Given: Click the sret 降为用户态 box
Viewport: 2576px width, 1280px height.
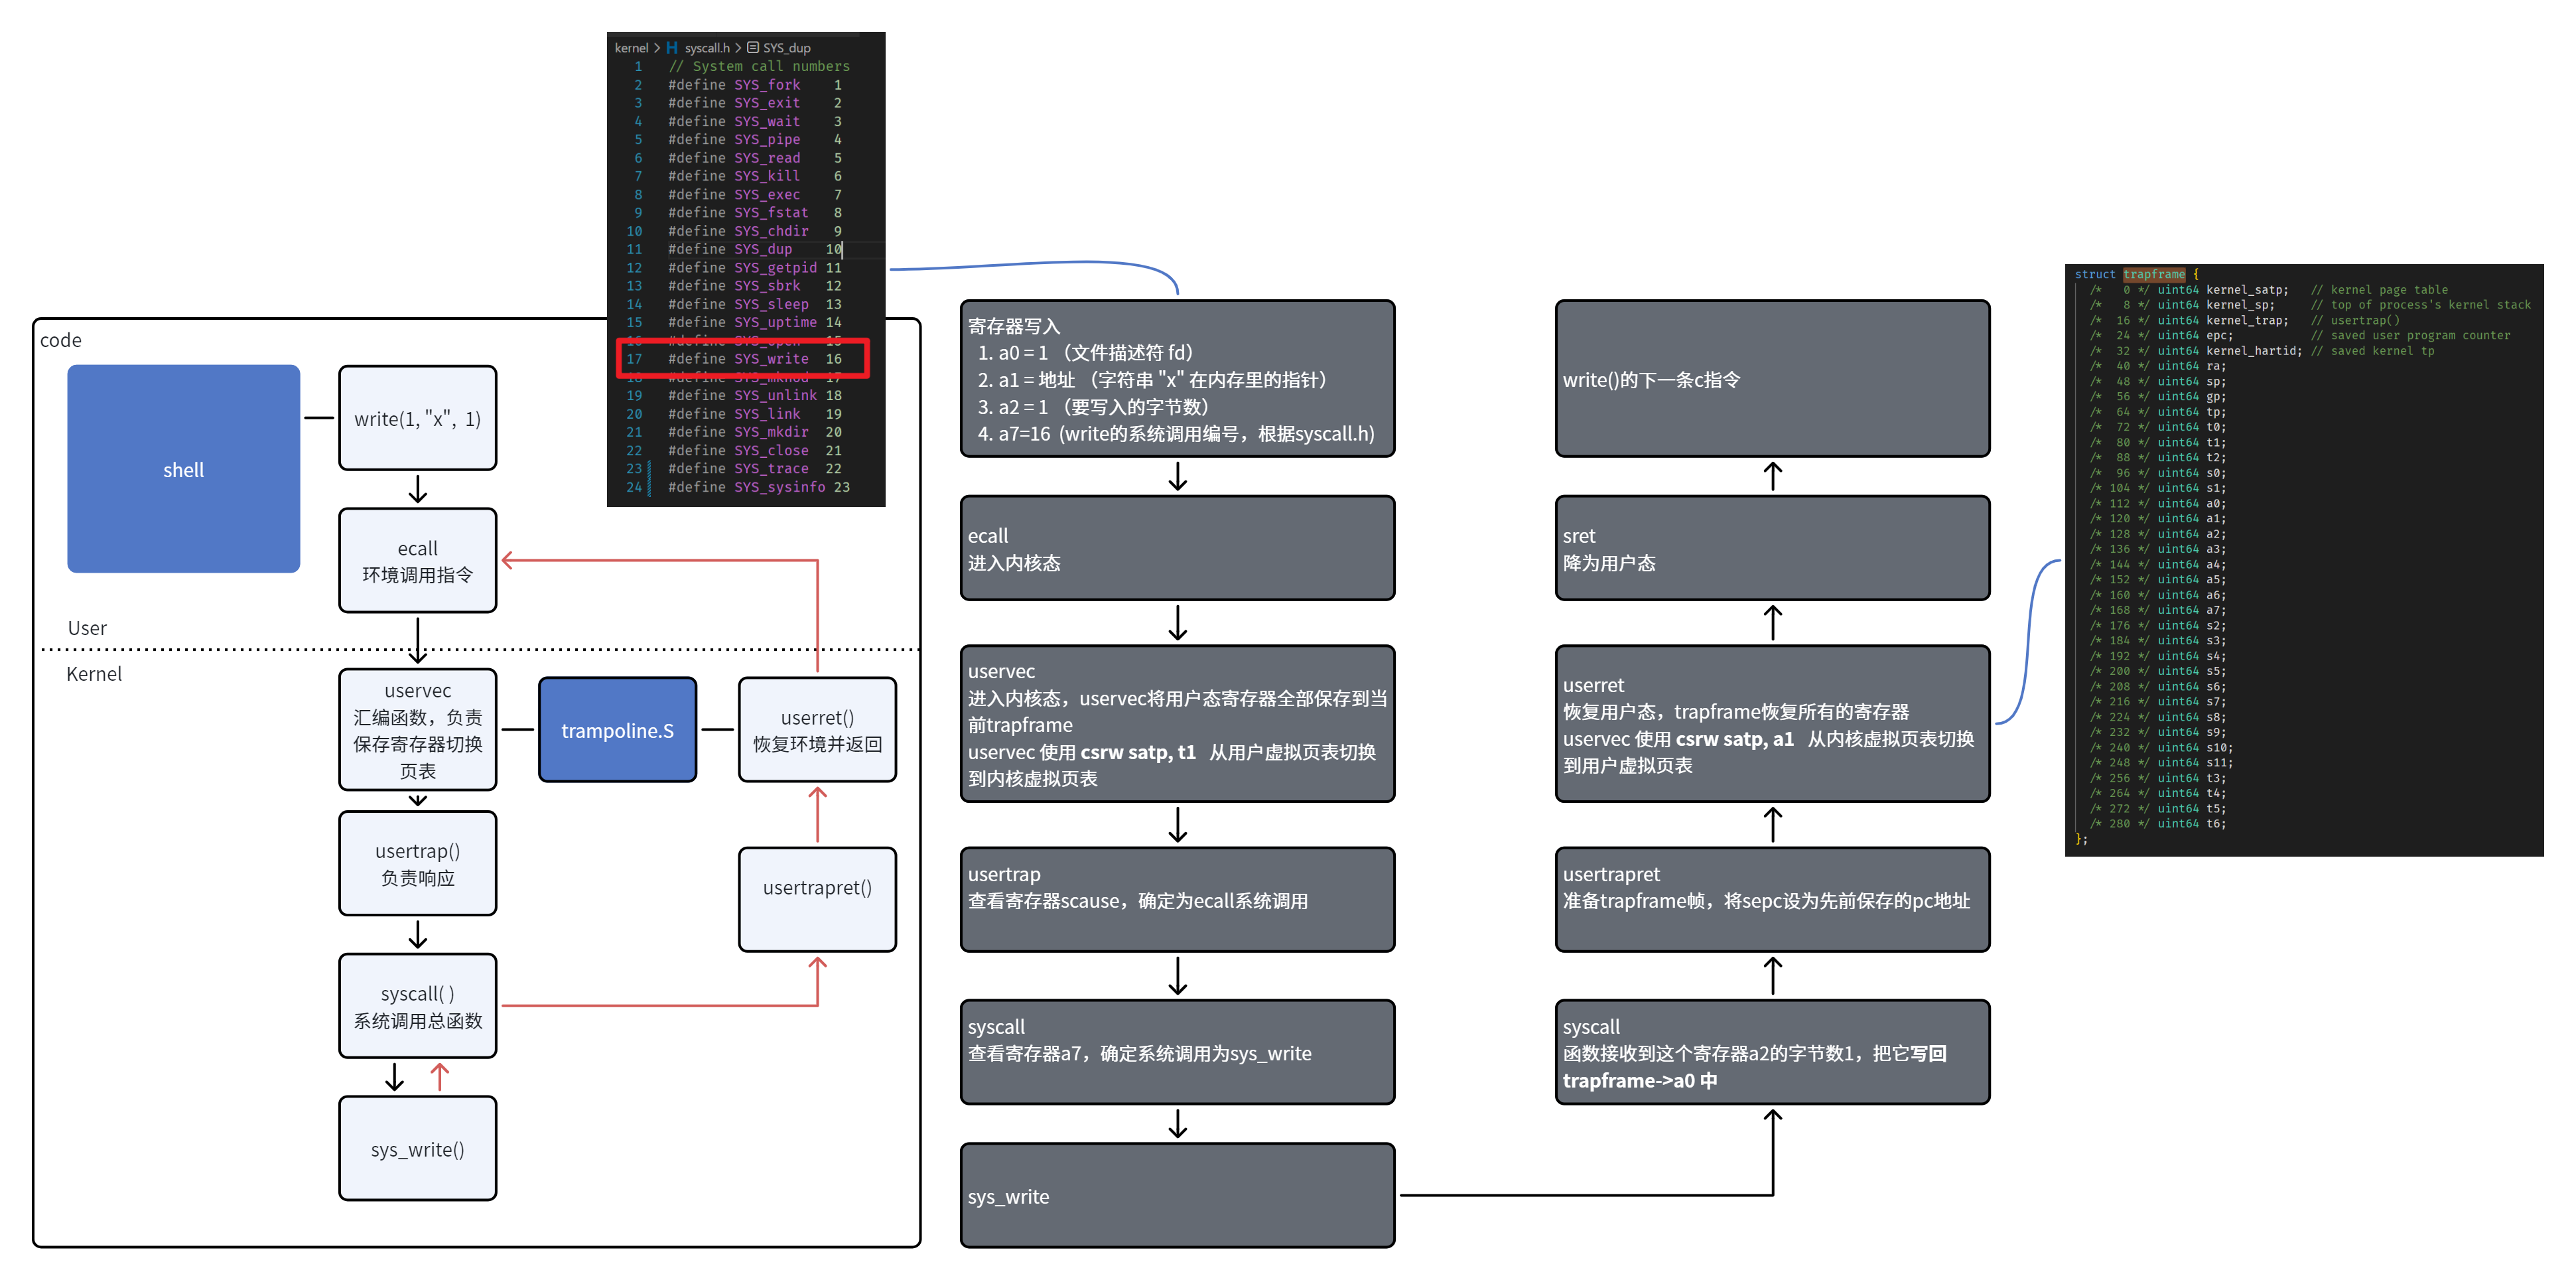Looking at the screenshot, I should (x=1772, y=548).
